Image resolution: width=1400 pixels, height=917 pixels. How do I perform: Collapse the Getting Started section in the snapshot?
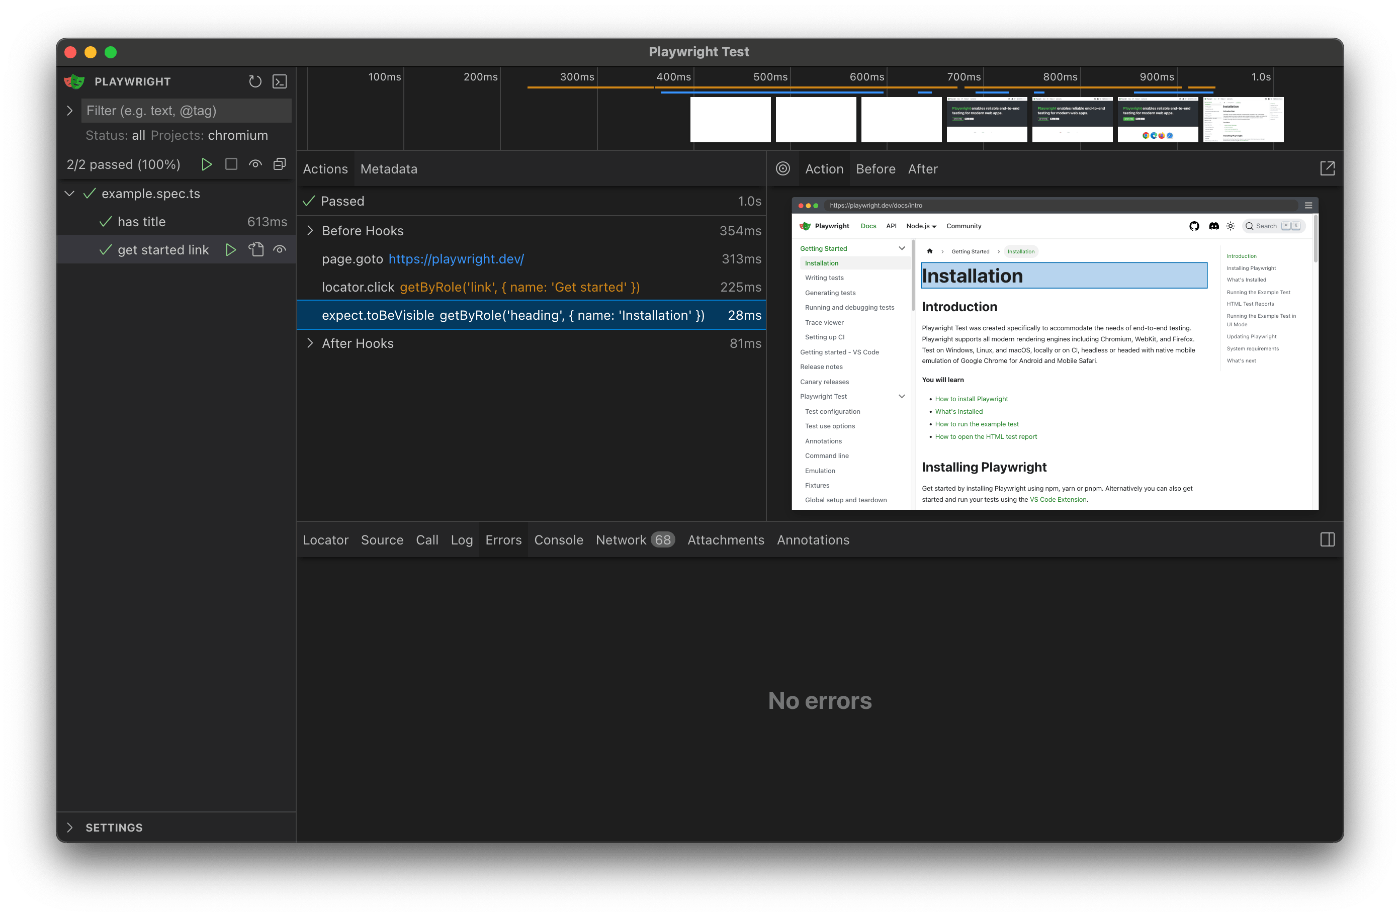902,248
